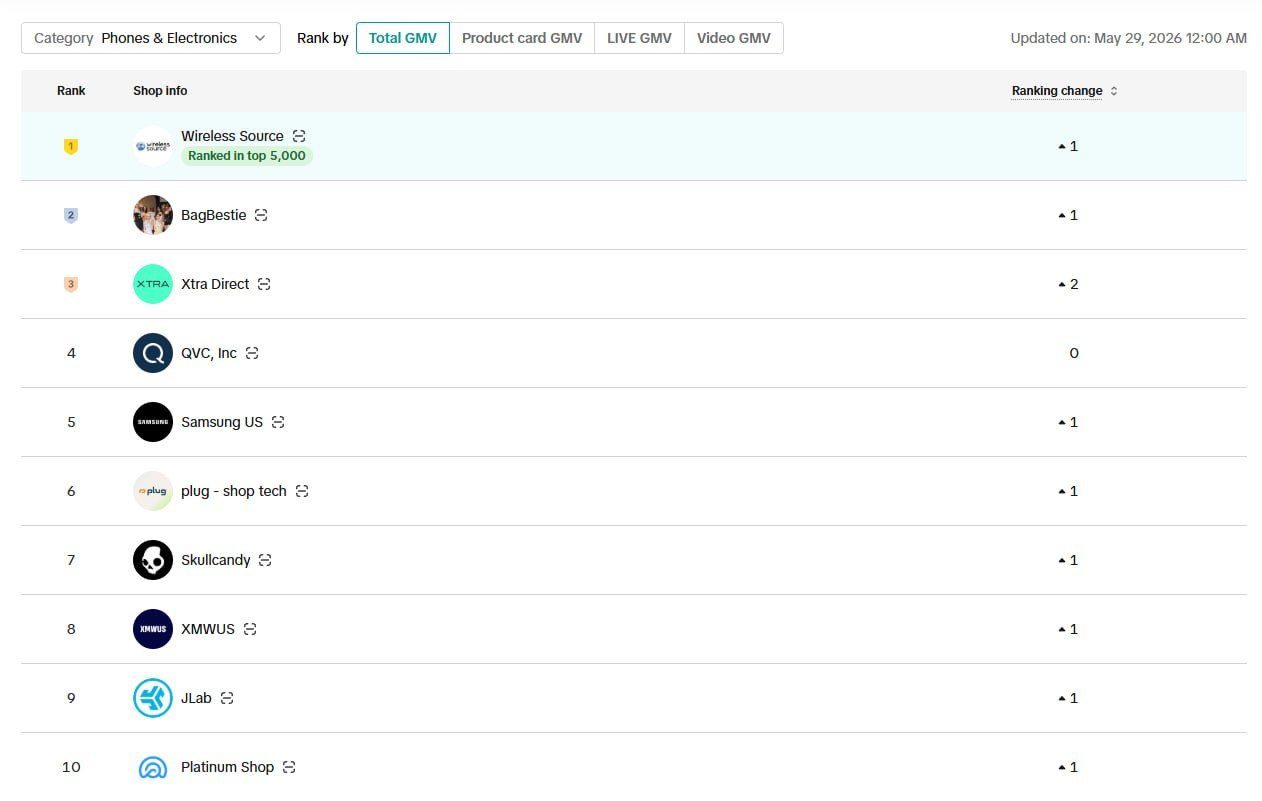
Task: Click the JLab shop name
Action: 196,698
